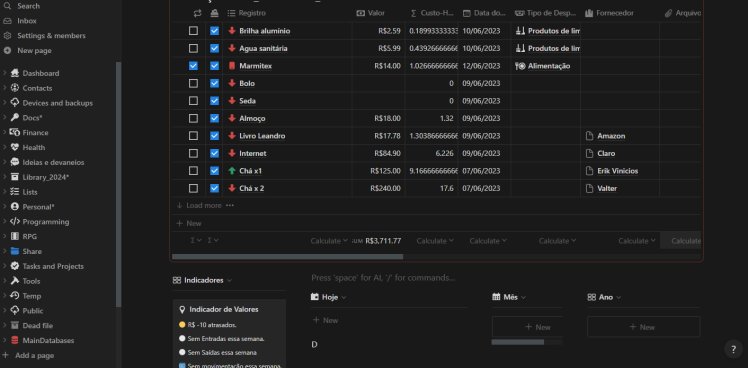This screenshot has height=368, width=748.
Task: Add a New row to the table
Action: (x=189, y=223)
